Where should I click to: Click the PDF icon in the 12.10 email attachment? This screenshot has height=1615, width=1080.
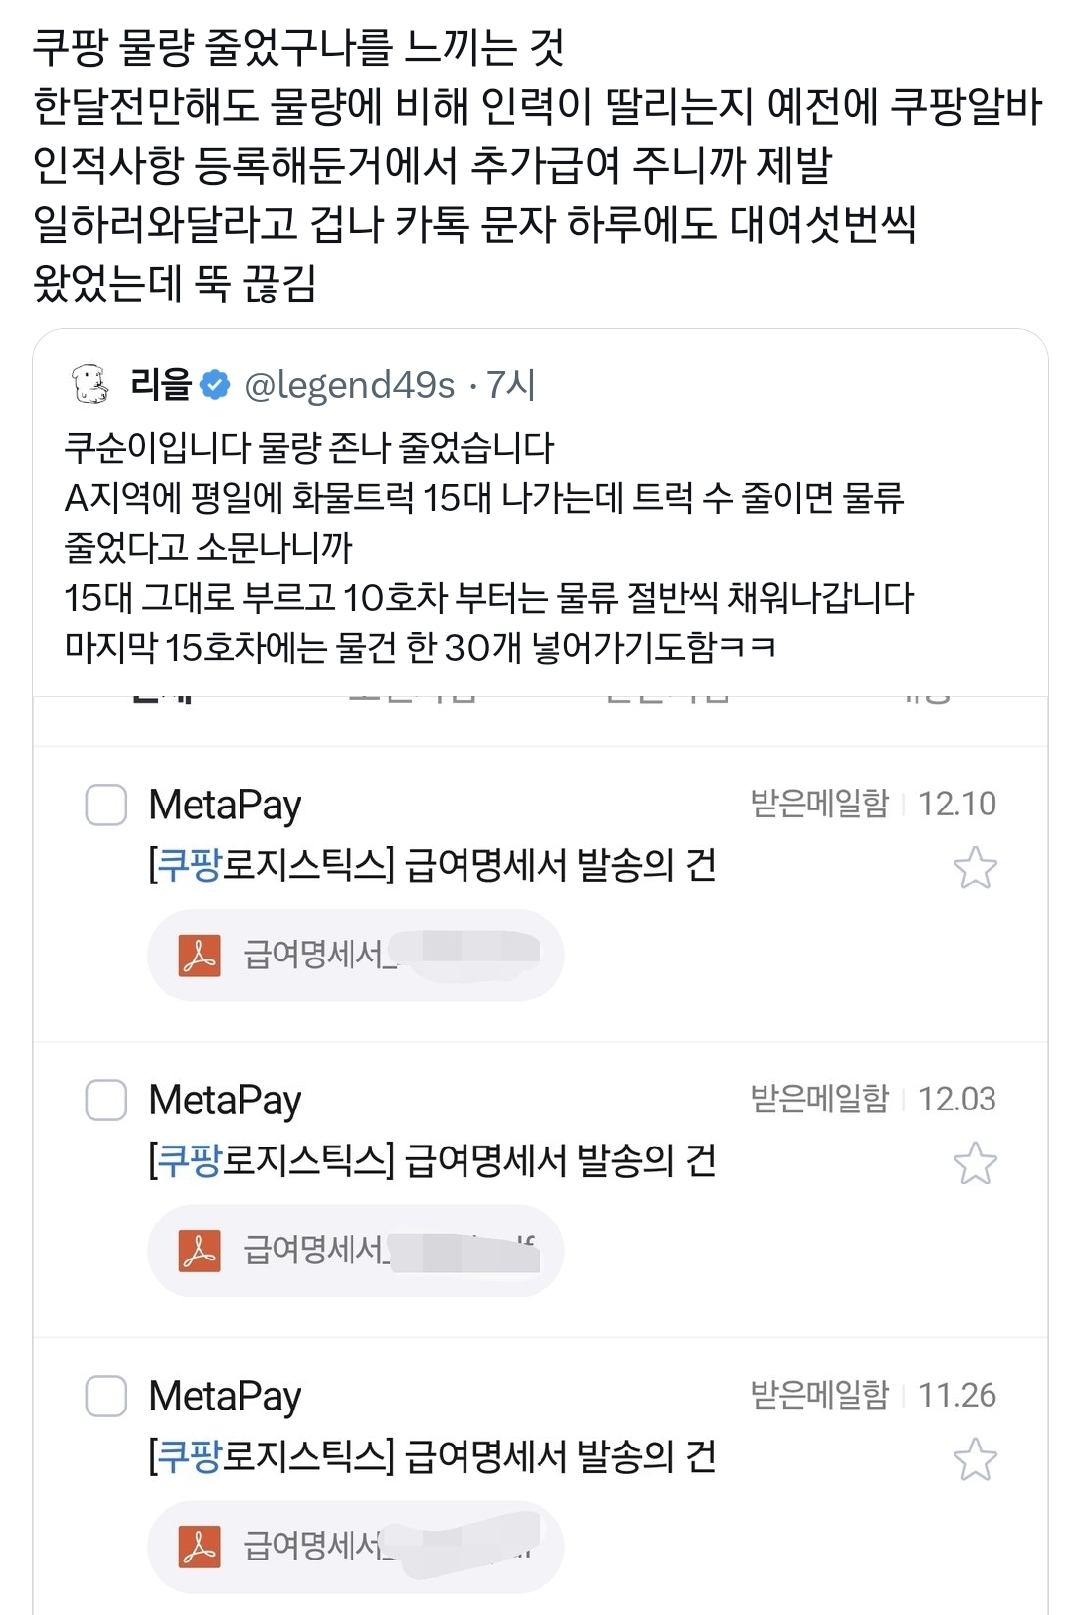(x=199, y=955)
